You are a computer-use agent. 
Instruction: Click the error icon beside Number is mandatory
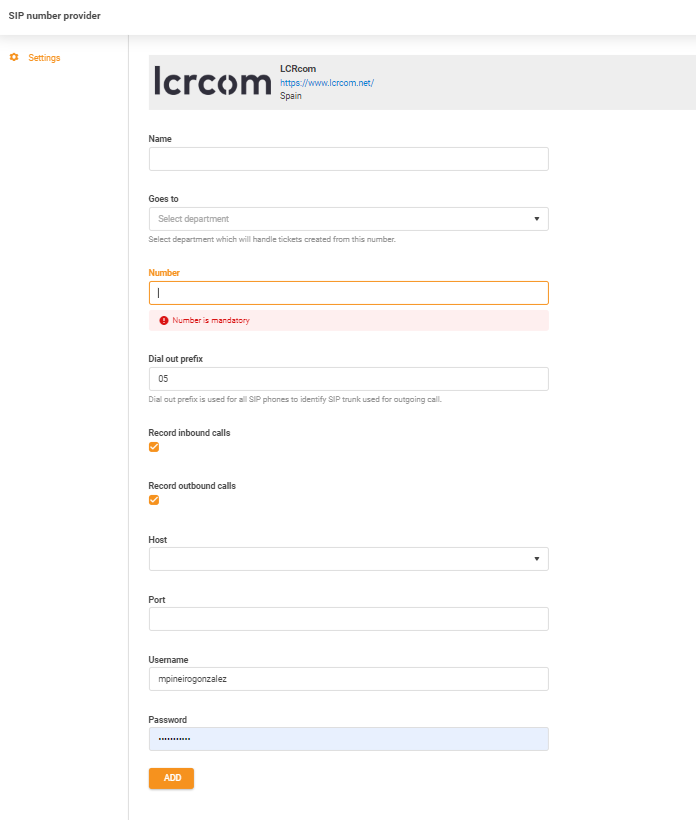click(165, 320)
